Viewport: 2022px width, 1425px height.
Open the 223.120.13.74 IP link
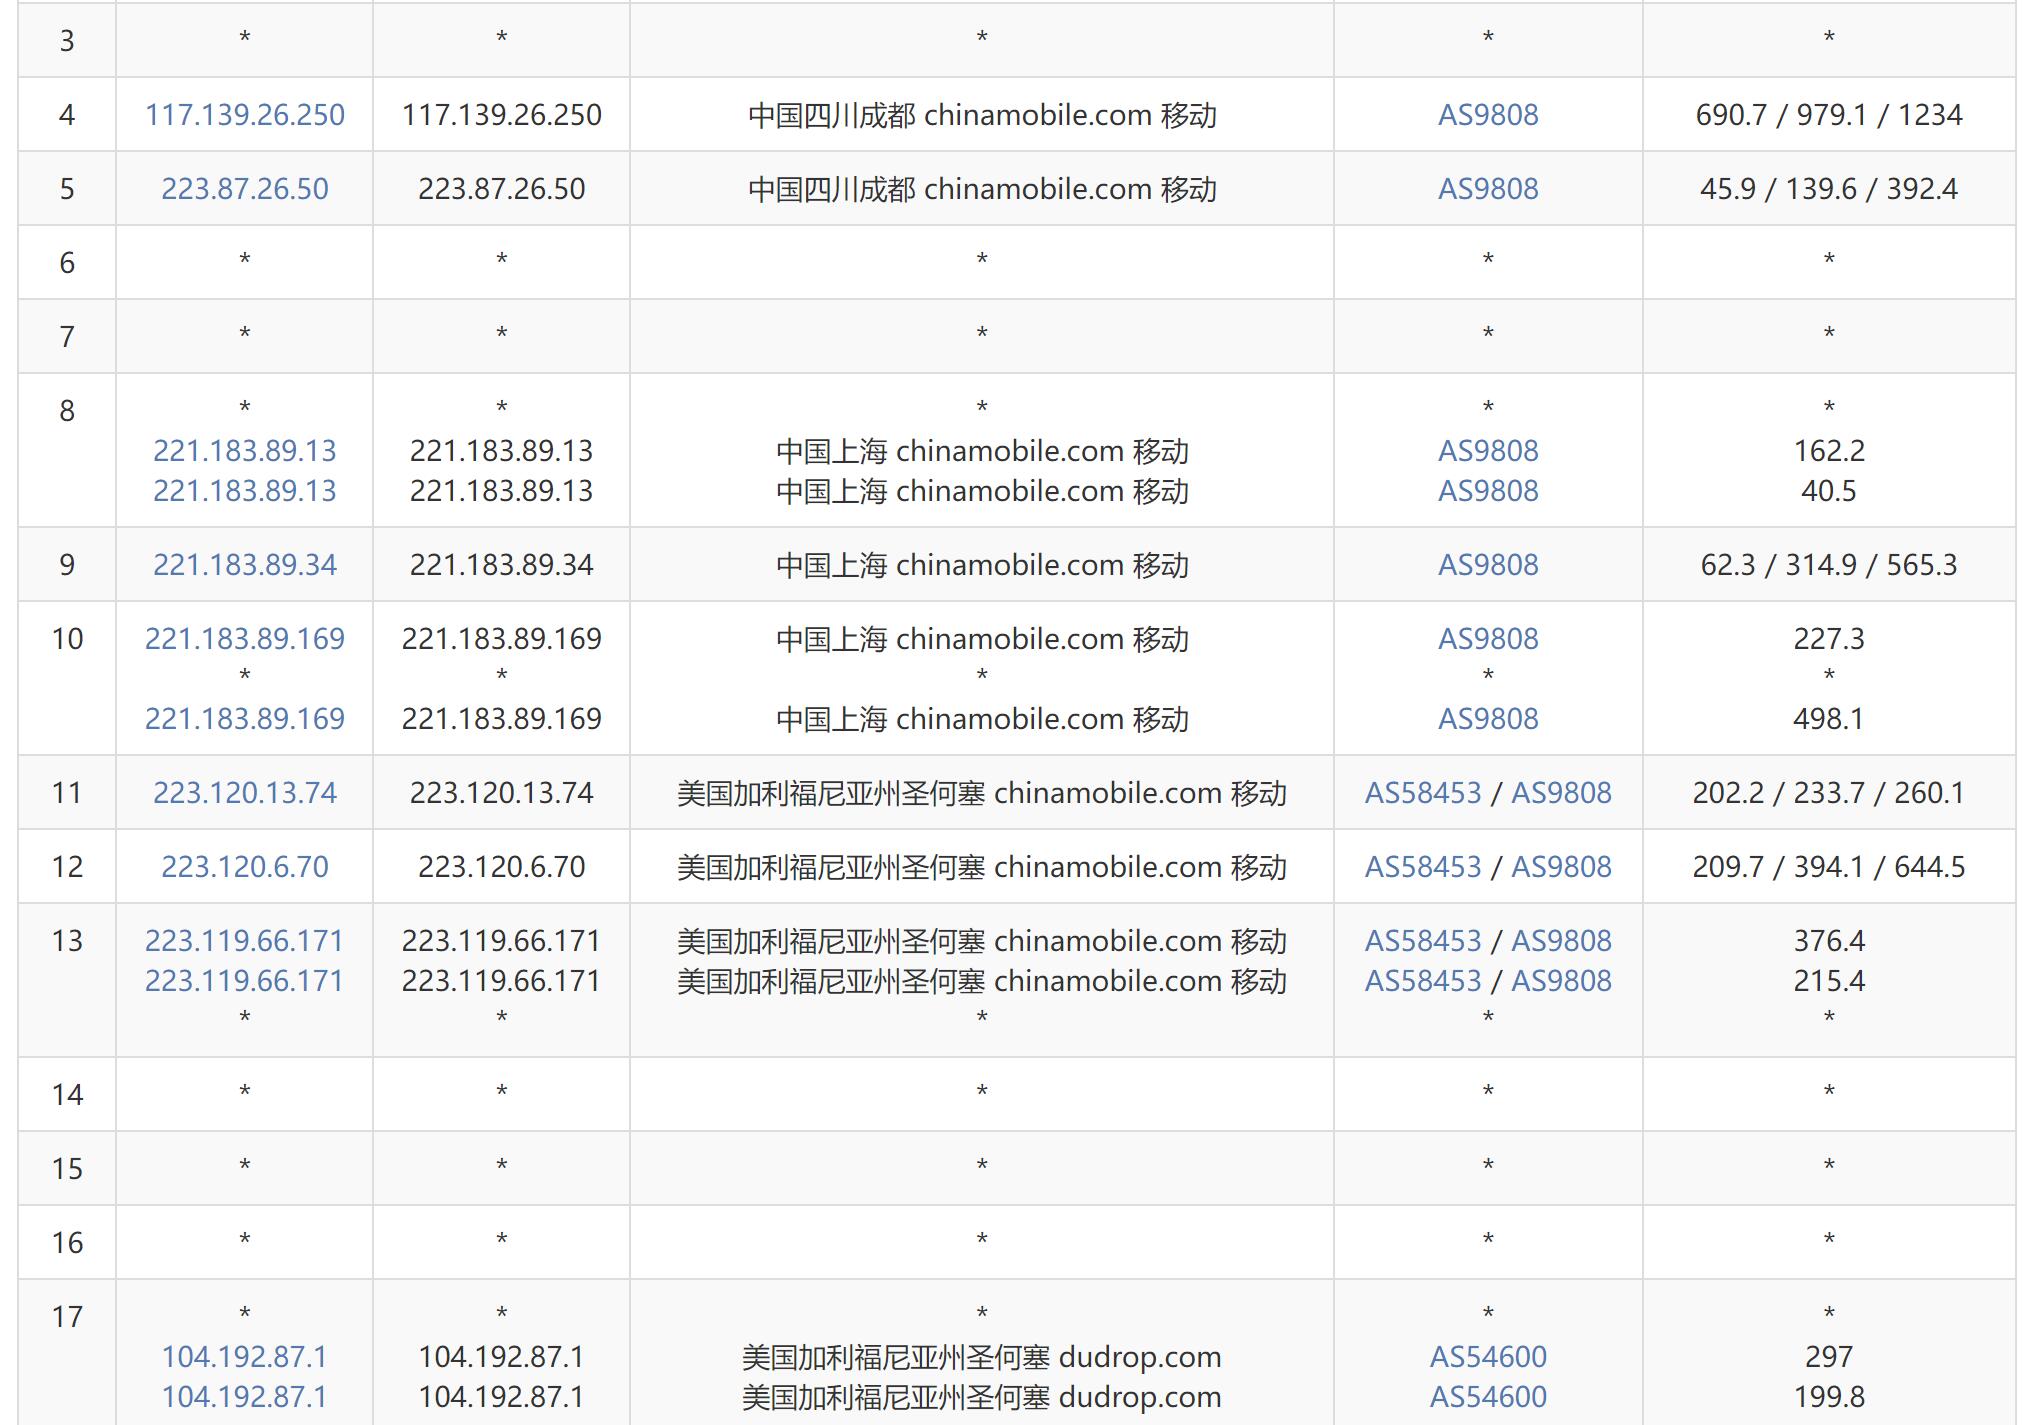[x=245, y=793]
